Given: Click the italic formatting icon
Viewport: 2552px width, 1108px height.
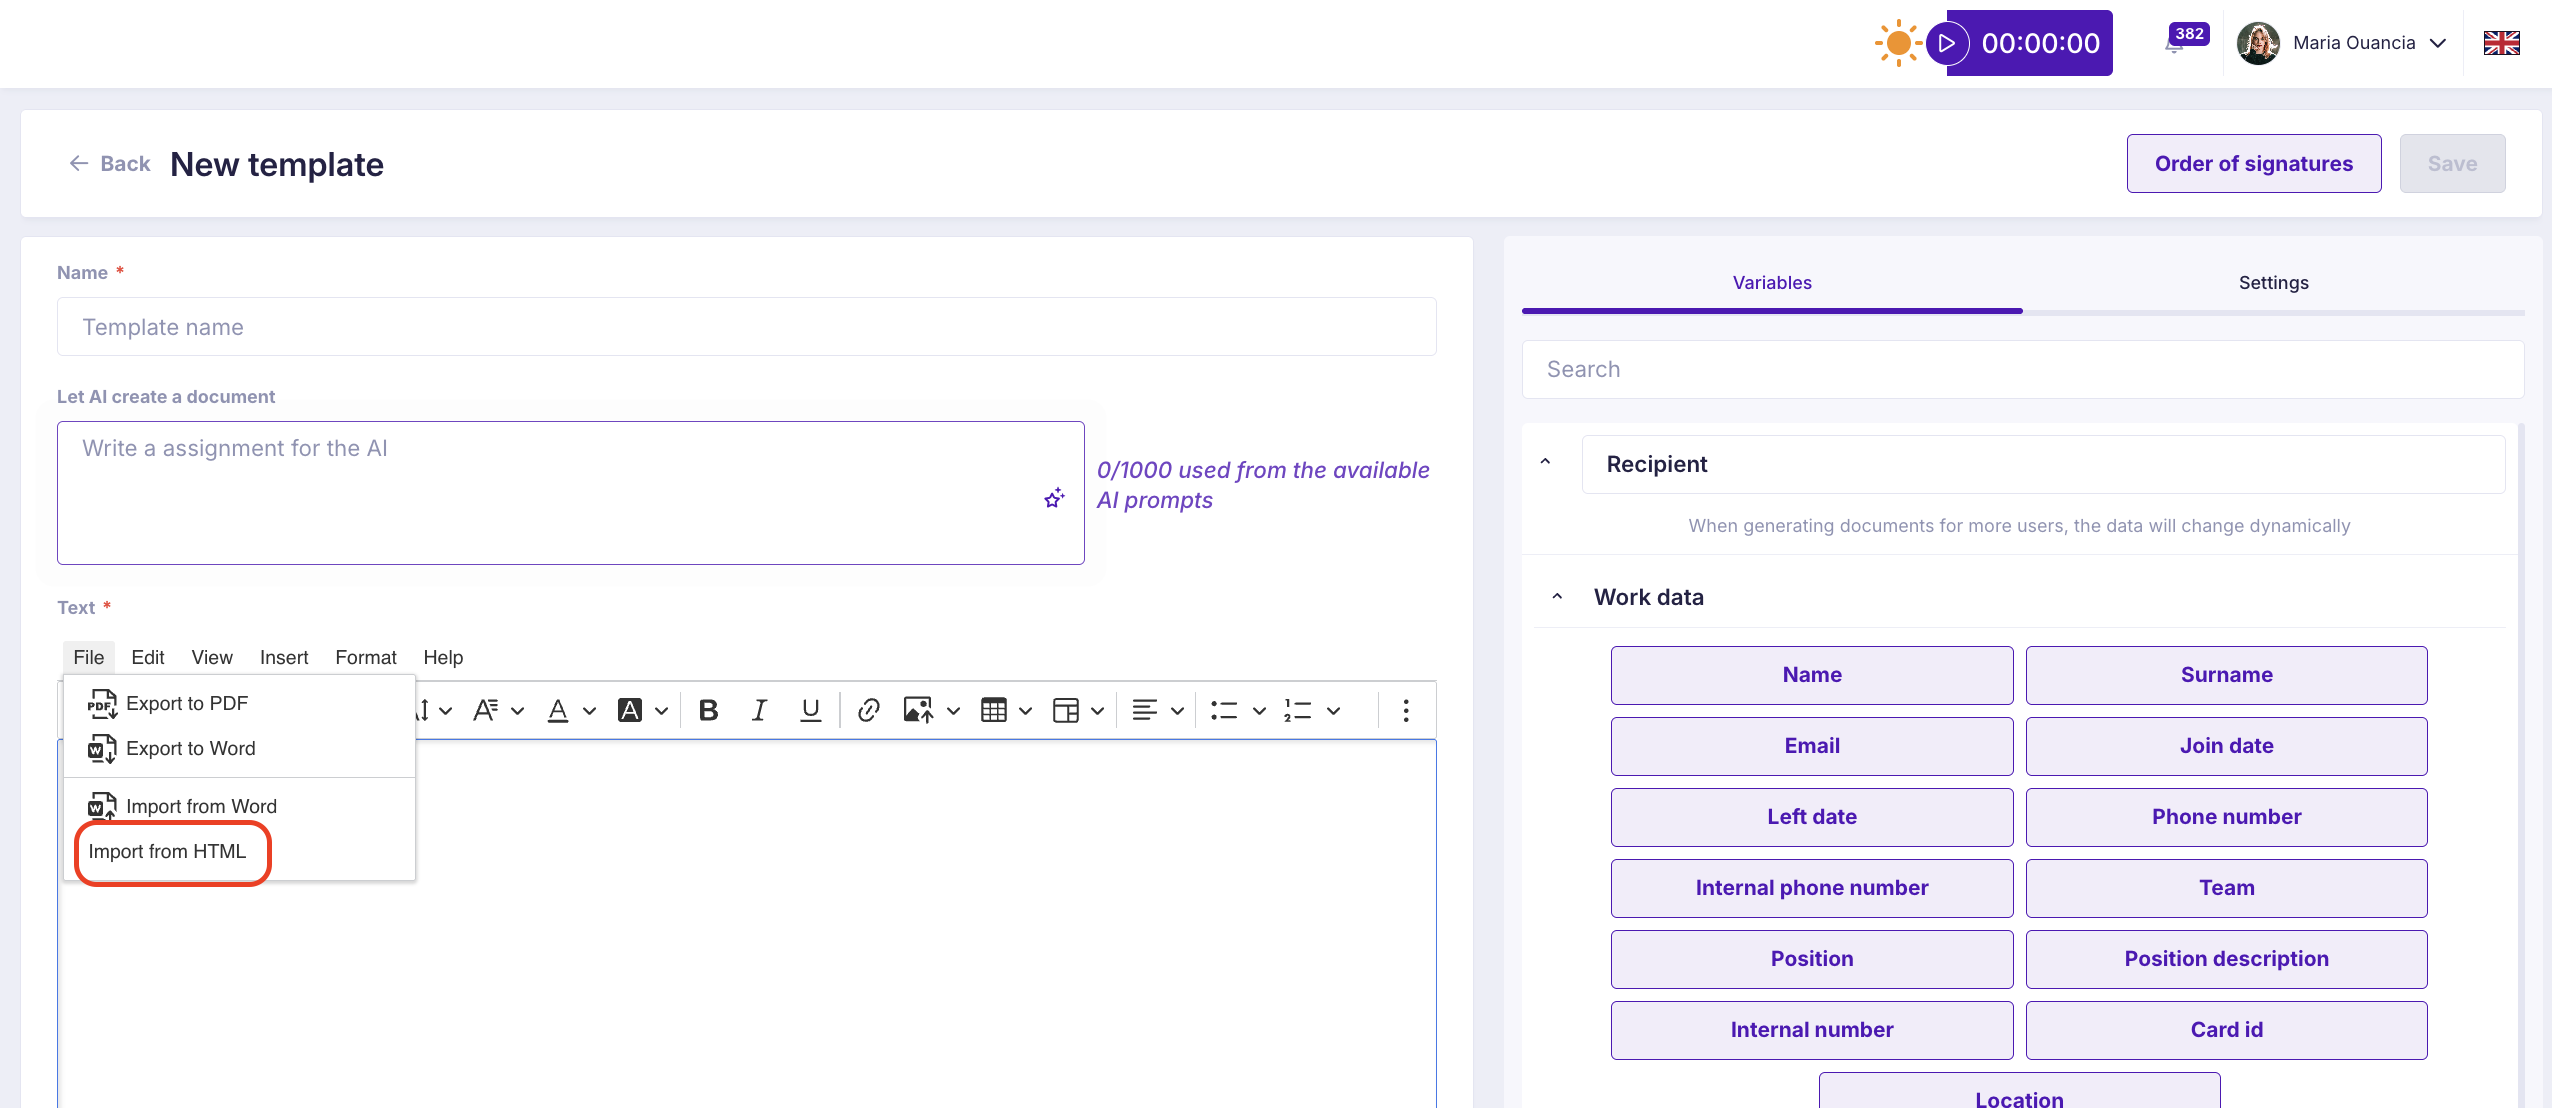Looking at the screenshot, I should coord(759,710).
